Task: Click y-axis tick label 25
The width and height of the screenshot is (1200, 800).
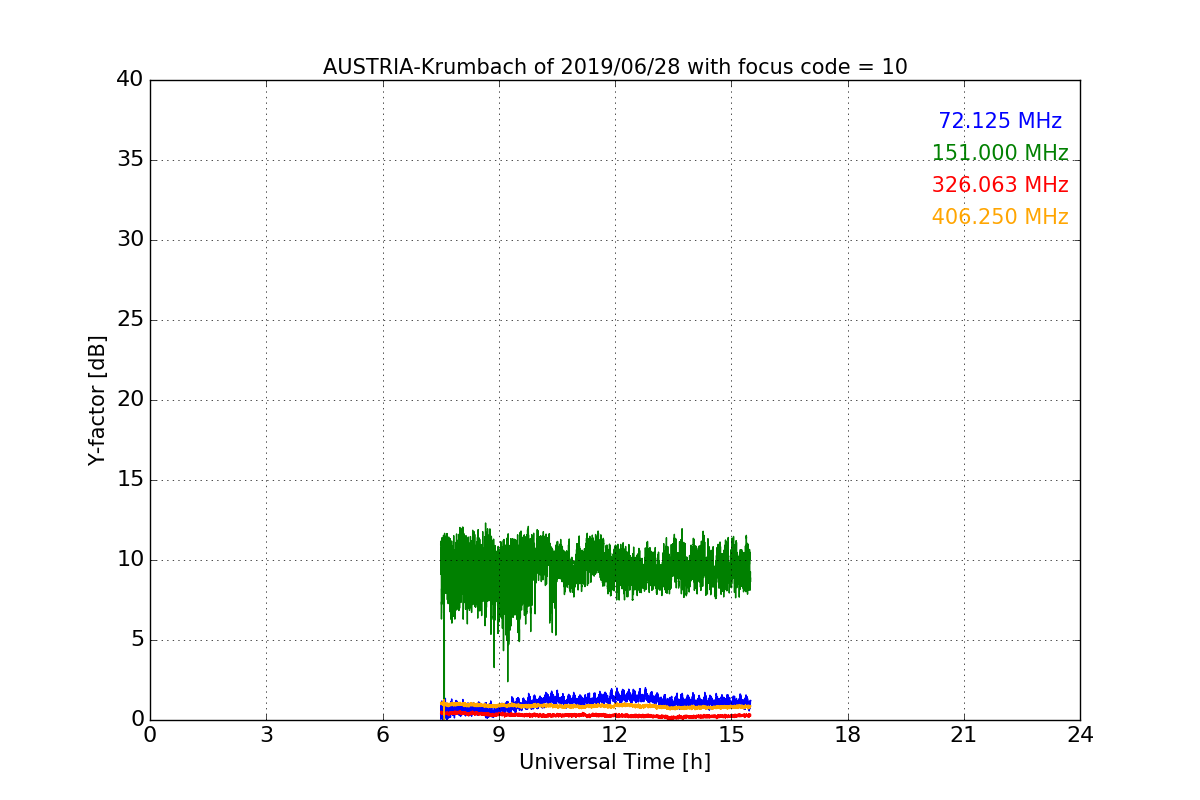Action: 130,320
